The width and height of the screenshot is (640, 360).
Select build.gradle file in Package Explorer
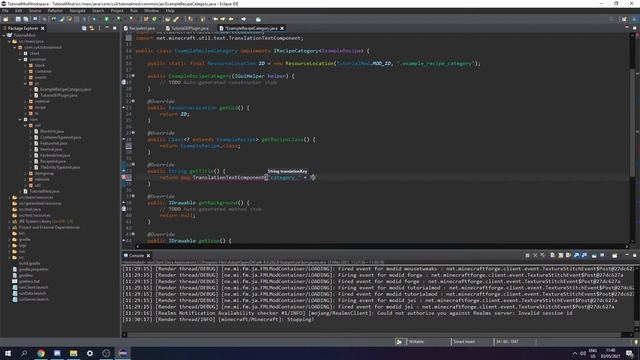pos(29,263)
